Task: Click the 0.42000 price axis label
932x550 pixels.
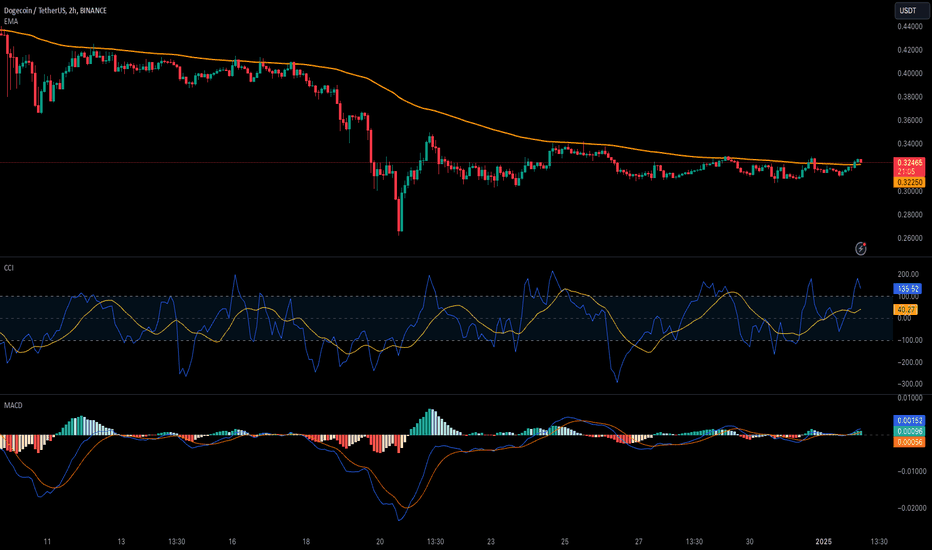Action: (x=910, y=50)
